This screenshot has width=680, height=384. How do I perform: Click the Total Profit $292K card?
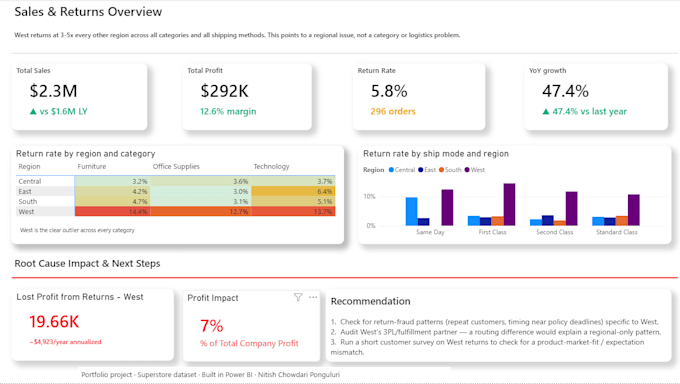(x=247, y=96)
